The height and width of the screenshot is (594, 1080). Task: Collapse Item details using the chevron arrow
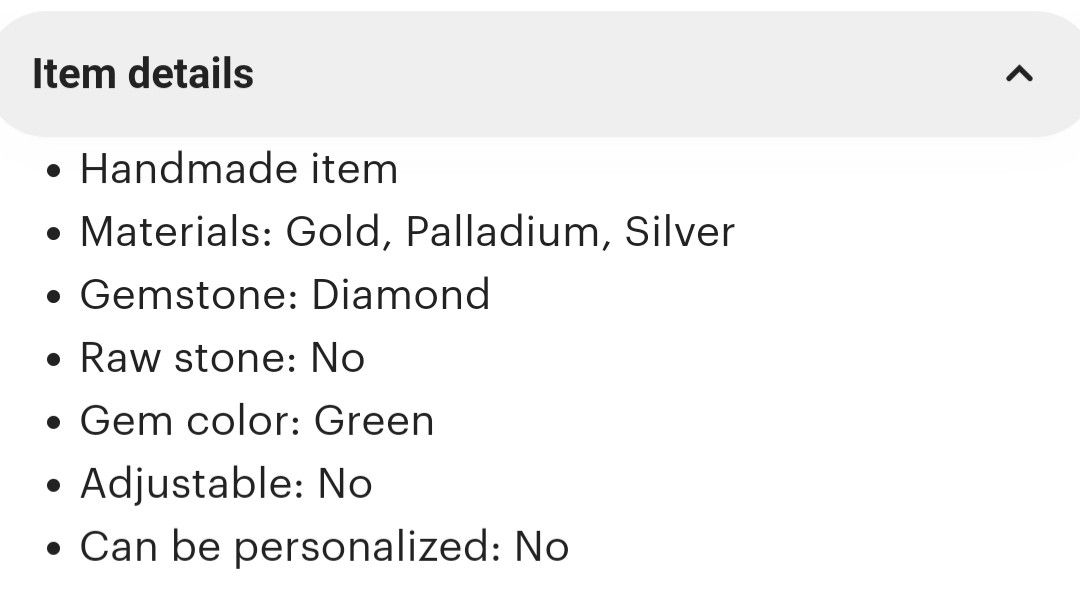1019,73
